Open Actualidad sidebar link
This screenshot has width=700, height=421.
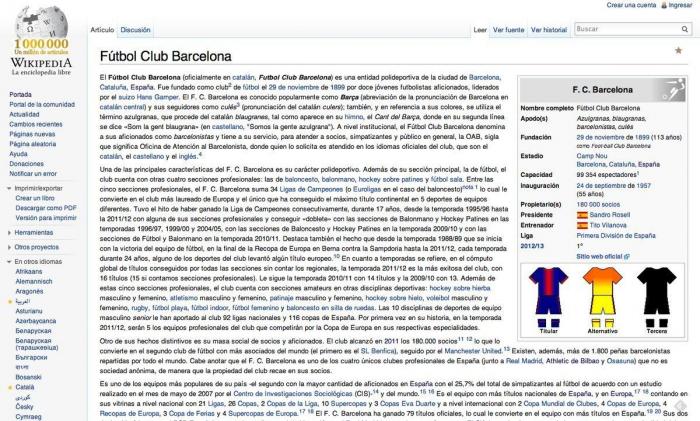pos(24,114)
